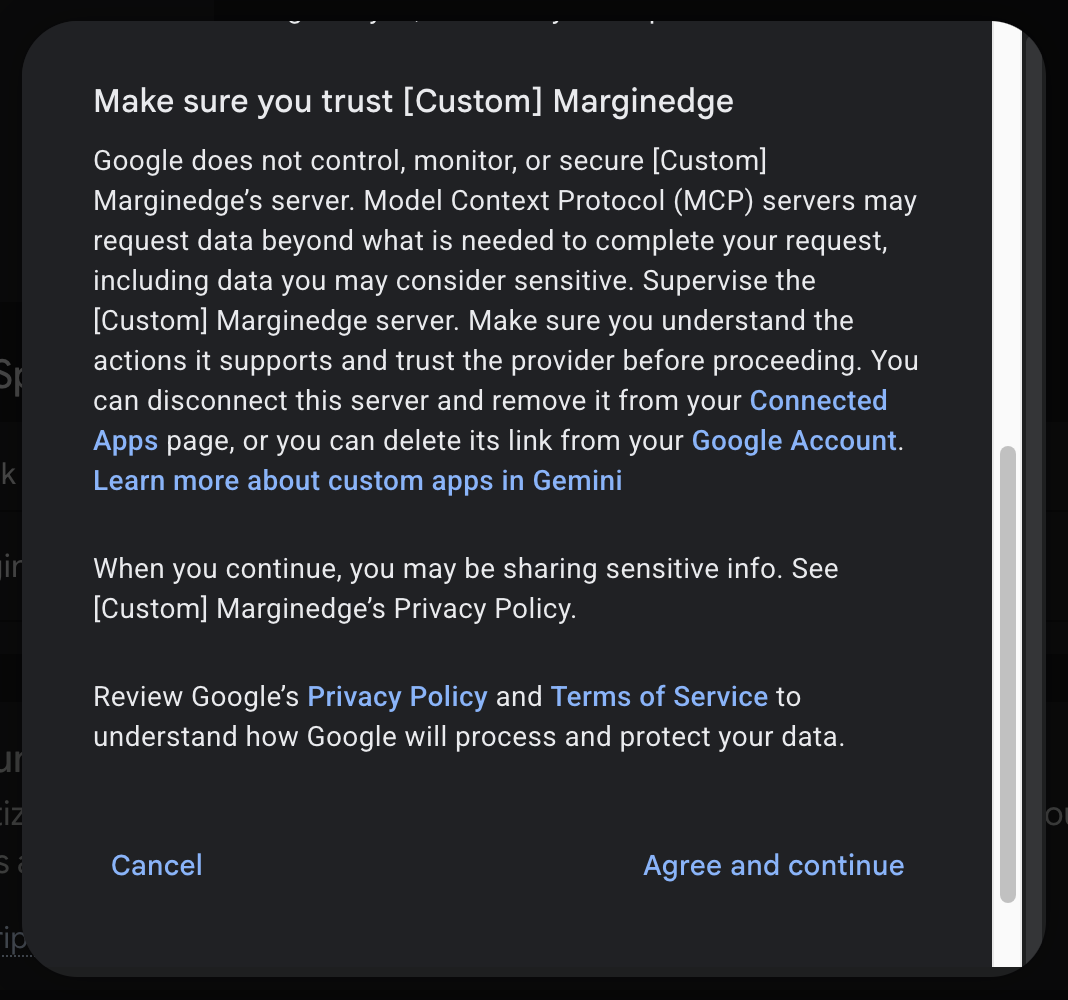The width and height of the screenshot is (1068, 1000).
Task: Click the scrollbar track below the thumb
Action: pyautogui.click(x=1007, y=935)
